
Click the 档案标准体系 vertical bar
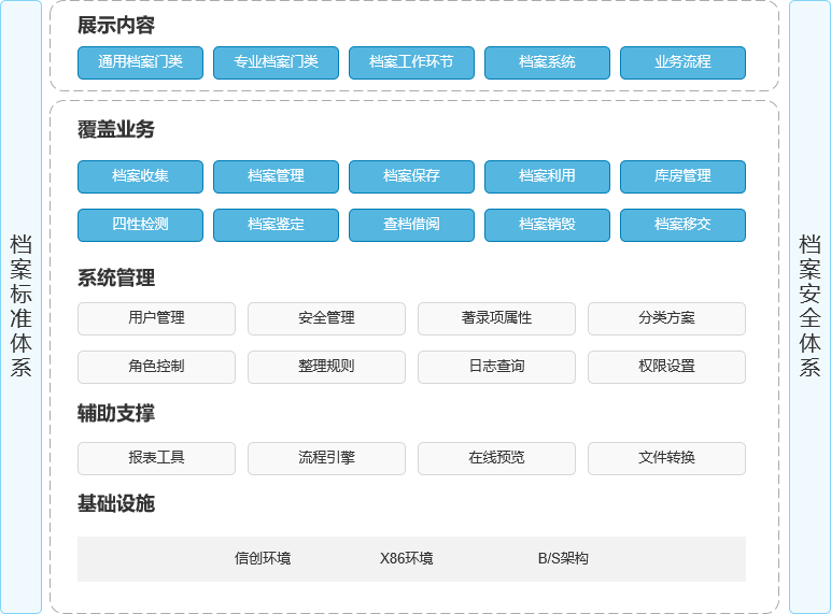click(21, 307)
